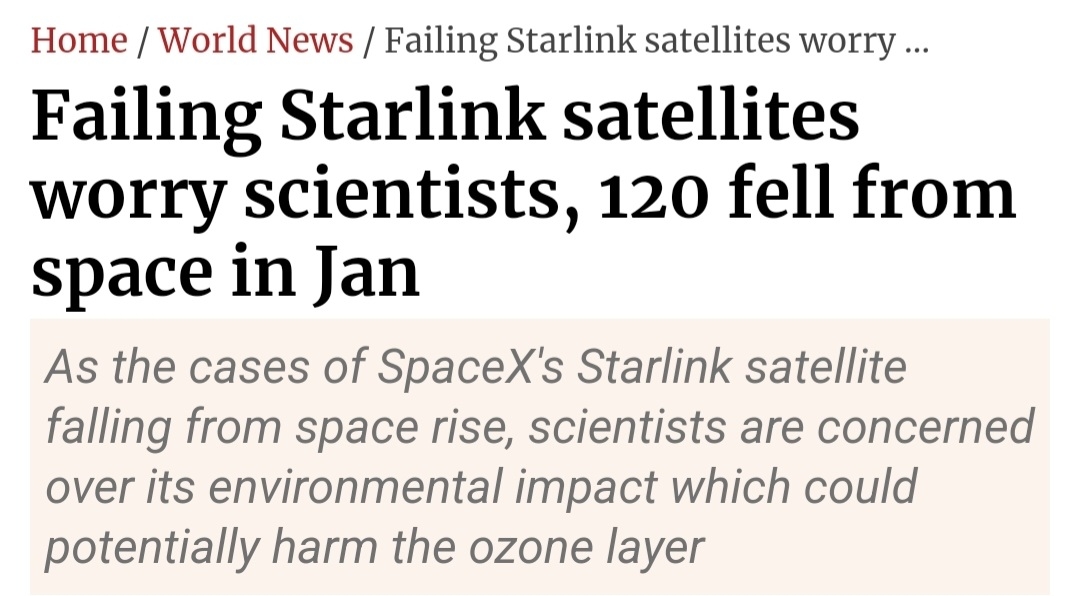
Task: Click the first slash separator after Home
Action: [143, 41]
